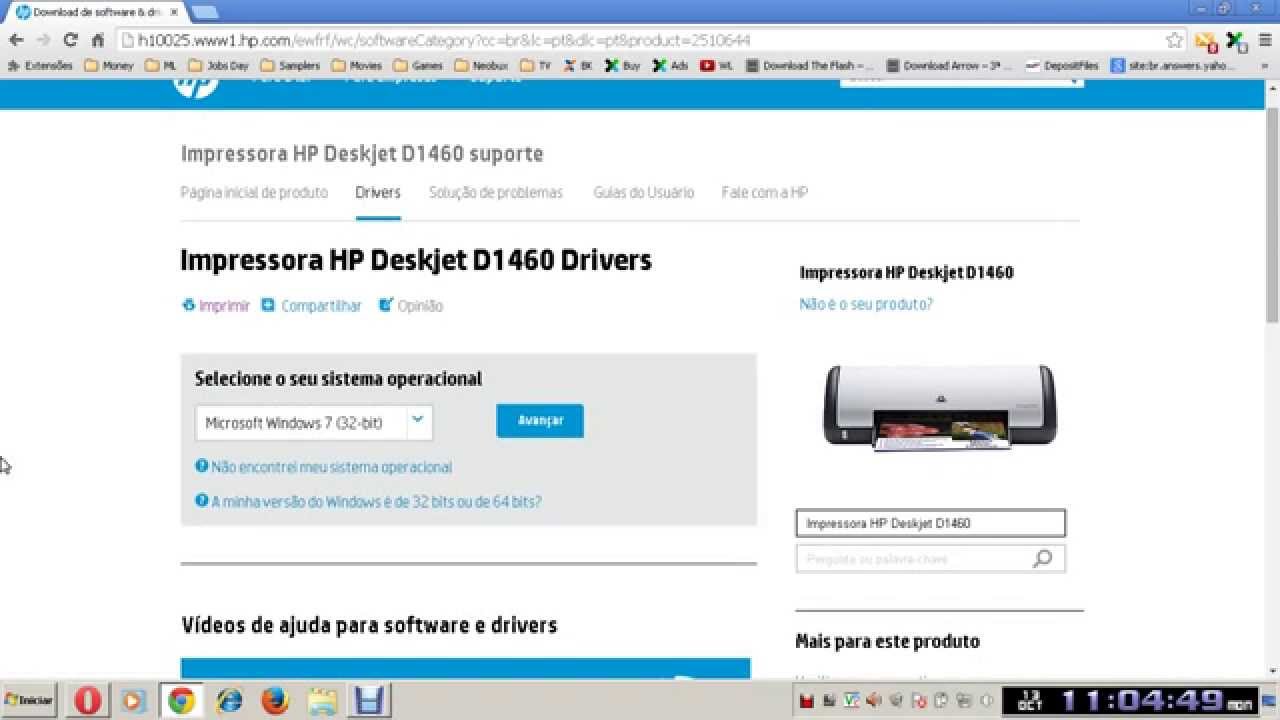The height and width of the screenshot is (720, 1280).
Task: Click the Não é o seu produto link
Action: pos(866,304)
